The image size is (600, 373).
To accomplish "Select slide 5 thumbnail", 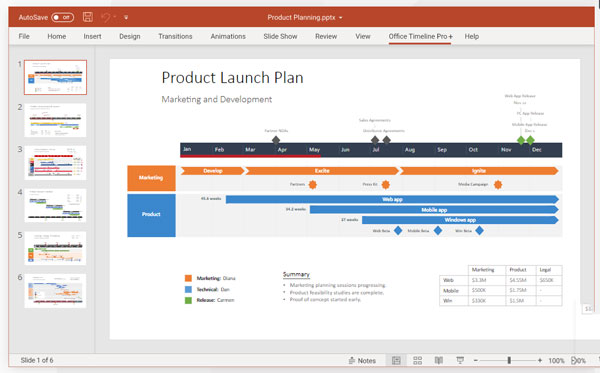I will click(x=55, y=248).
